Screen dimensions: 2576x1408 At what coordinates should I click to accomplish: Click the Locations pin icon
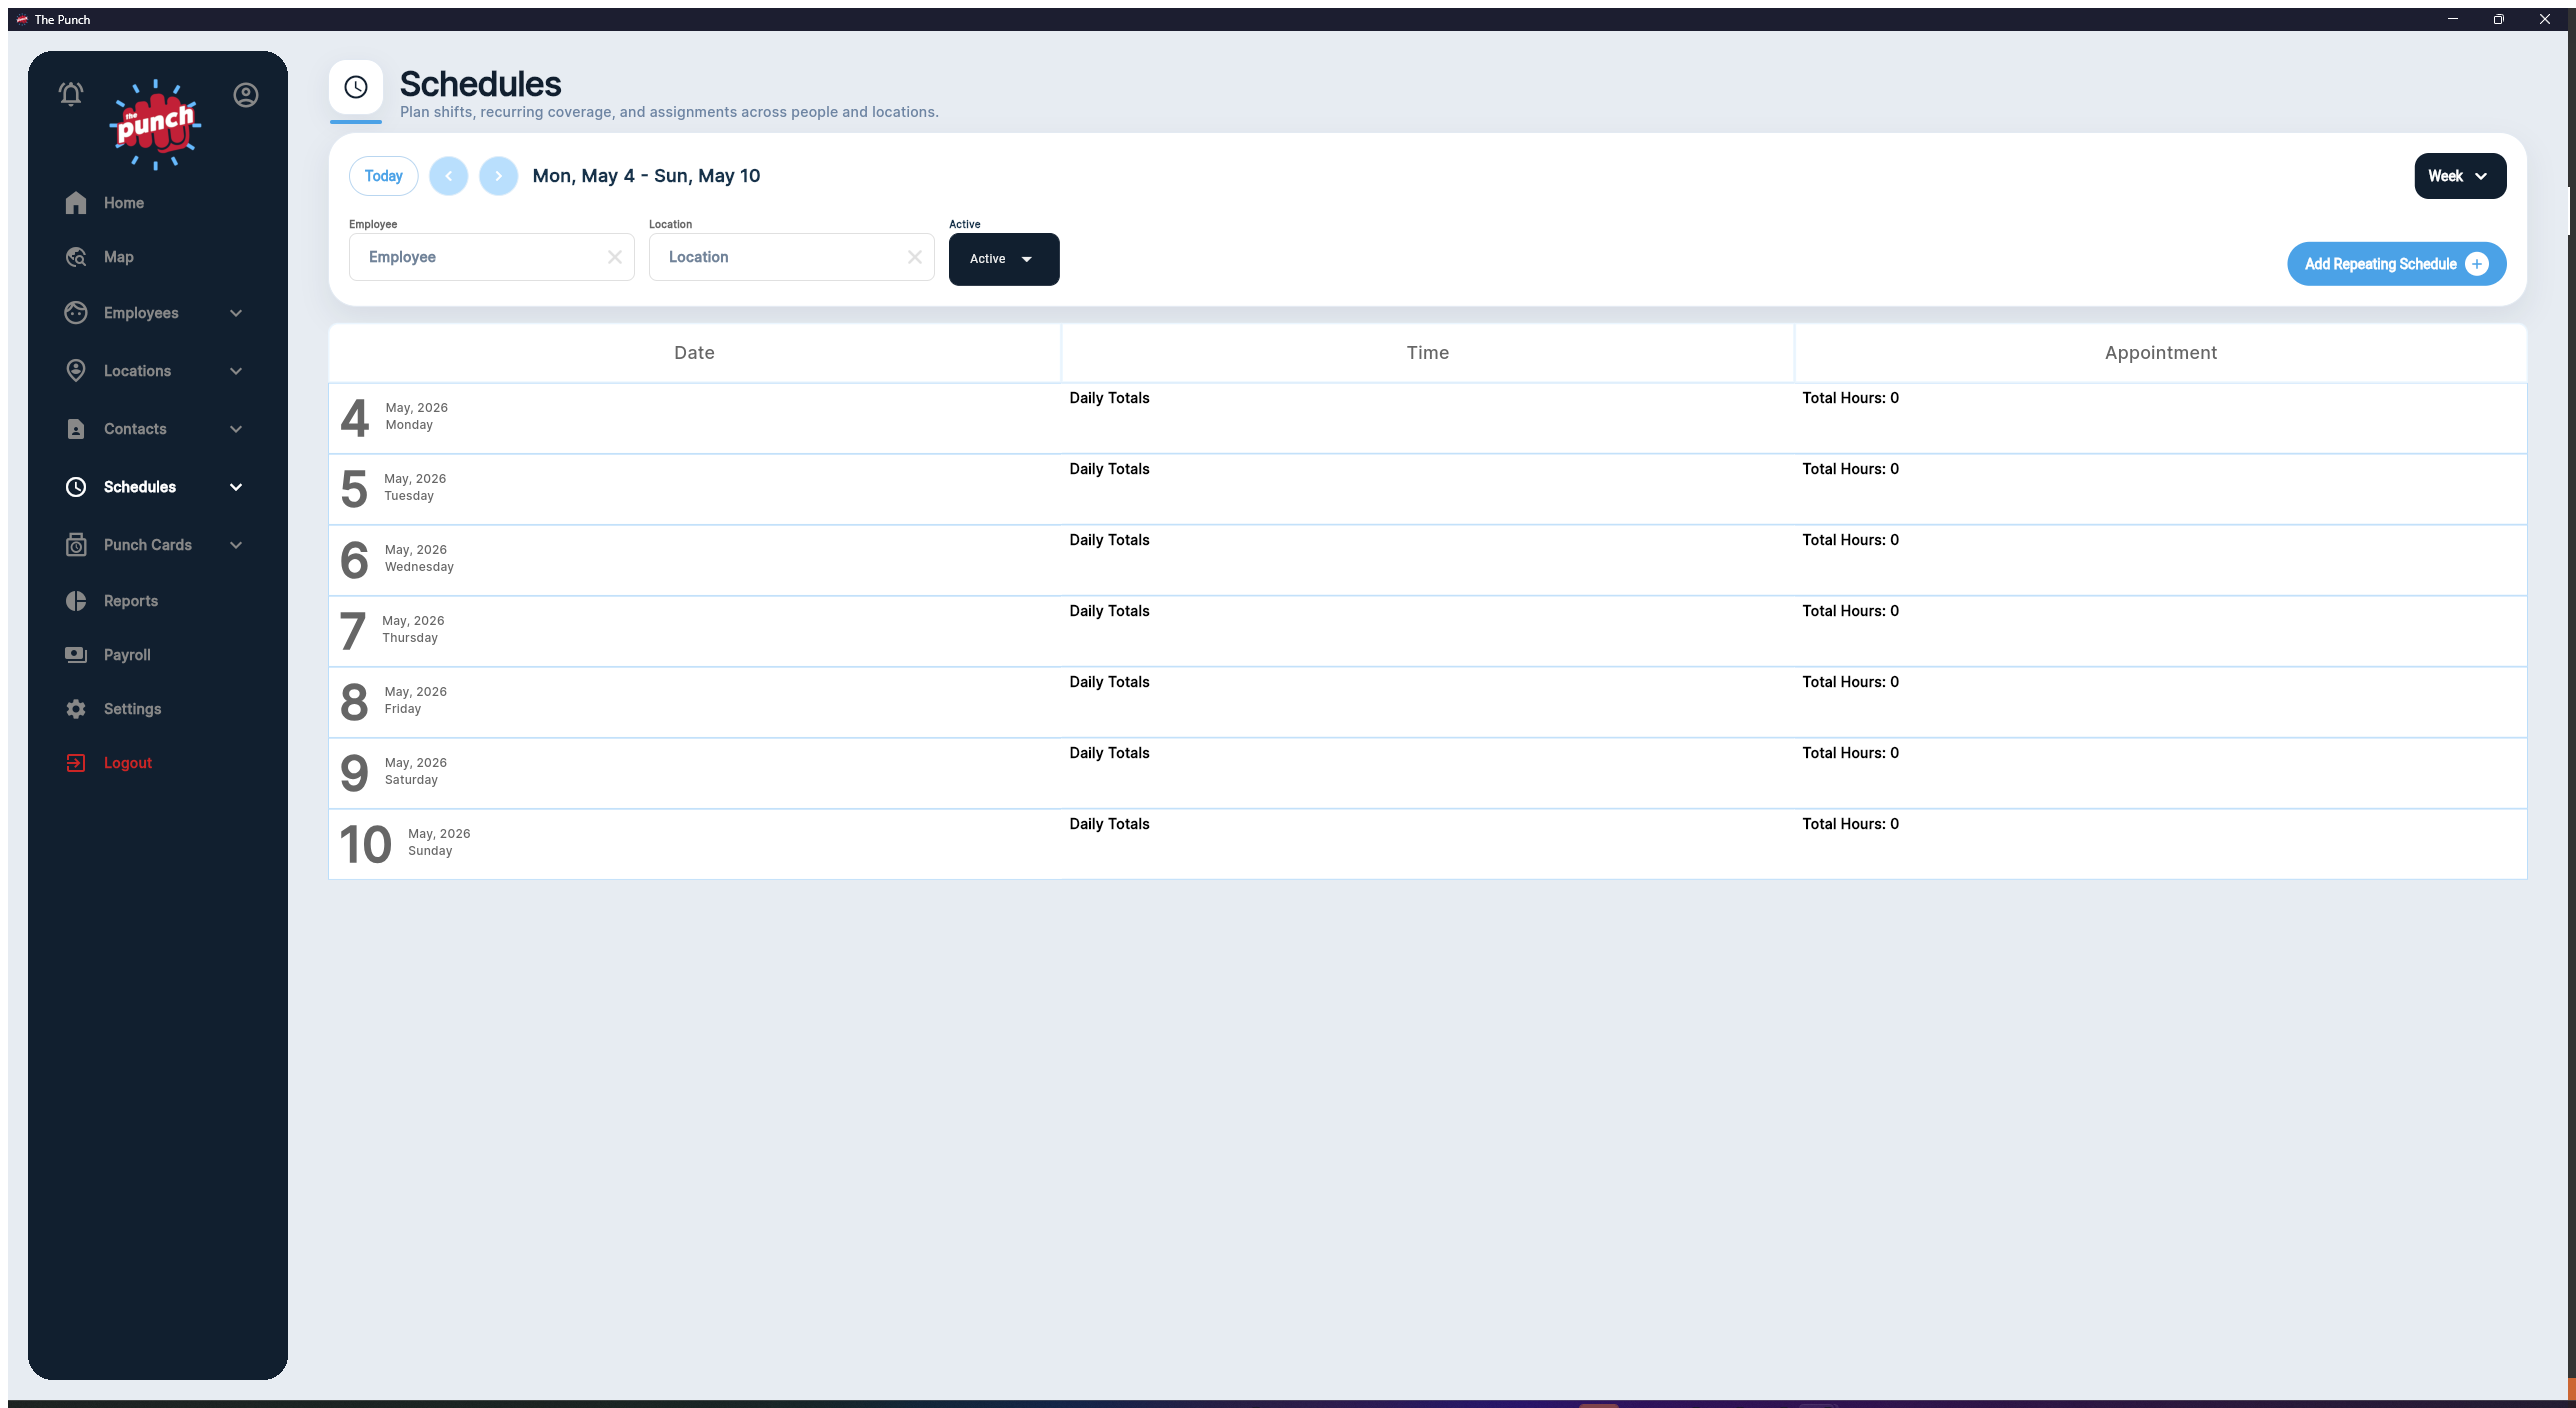click(76, 371)
